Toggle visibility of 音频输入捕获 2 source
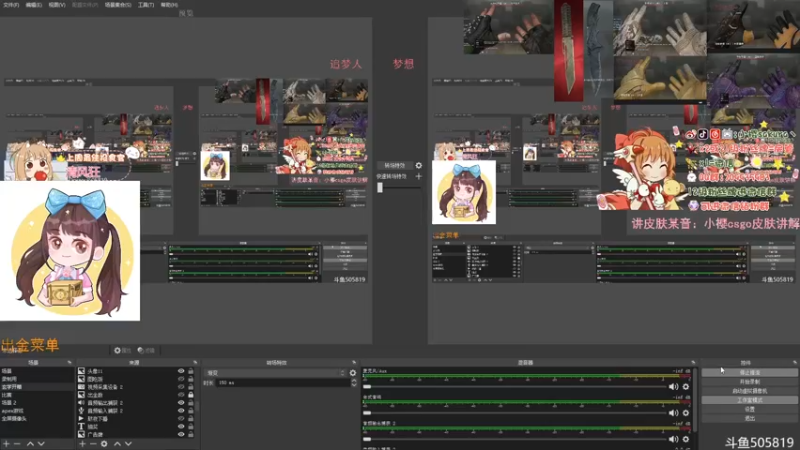The width and height of the screenshot is (800, 450). point(181,410)
